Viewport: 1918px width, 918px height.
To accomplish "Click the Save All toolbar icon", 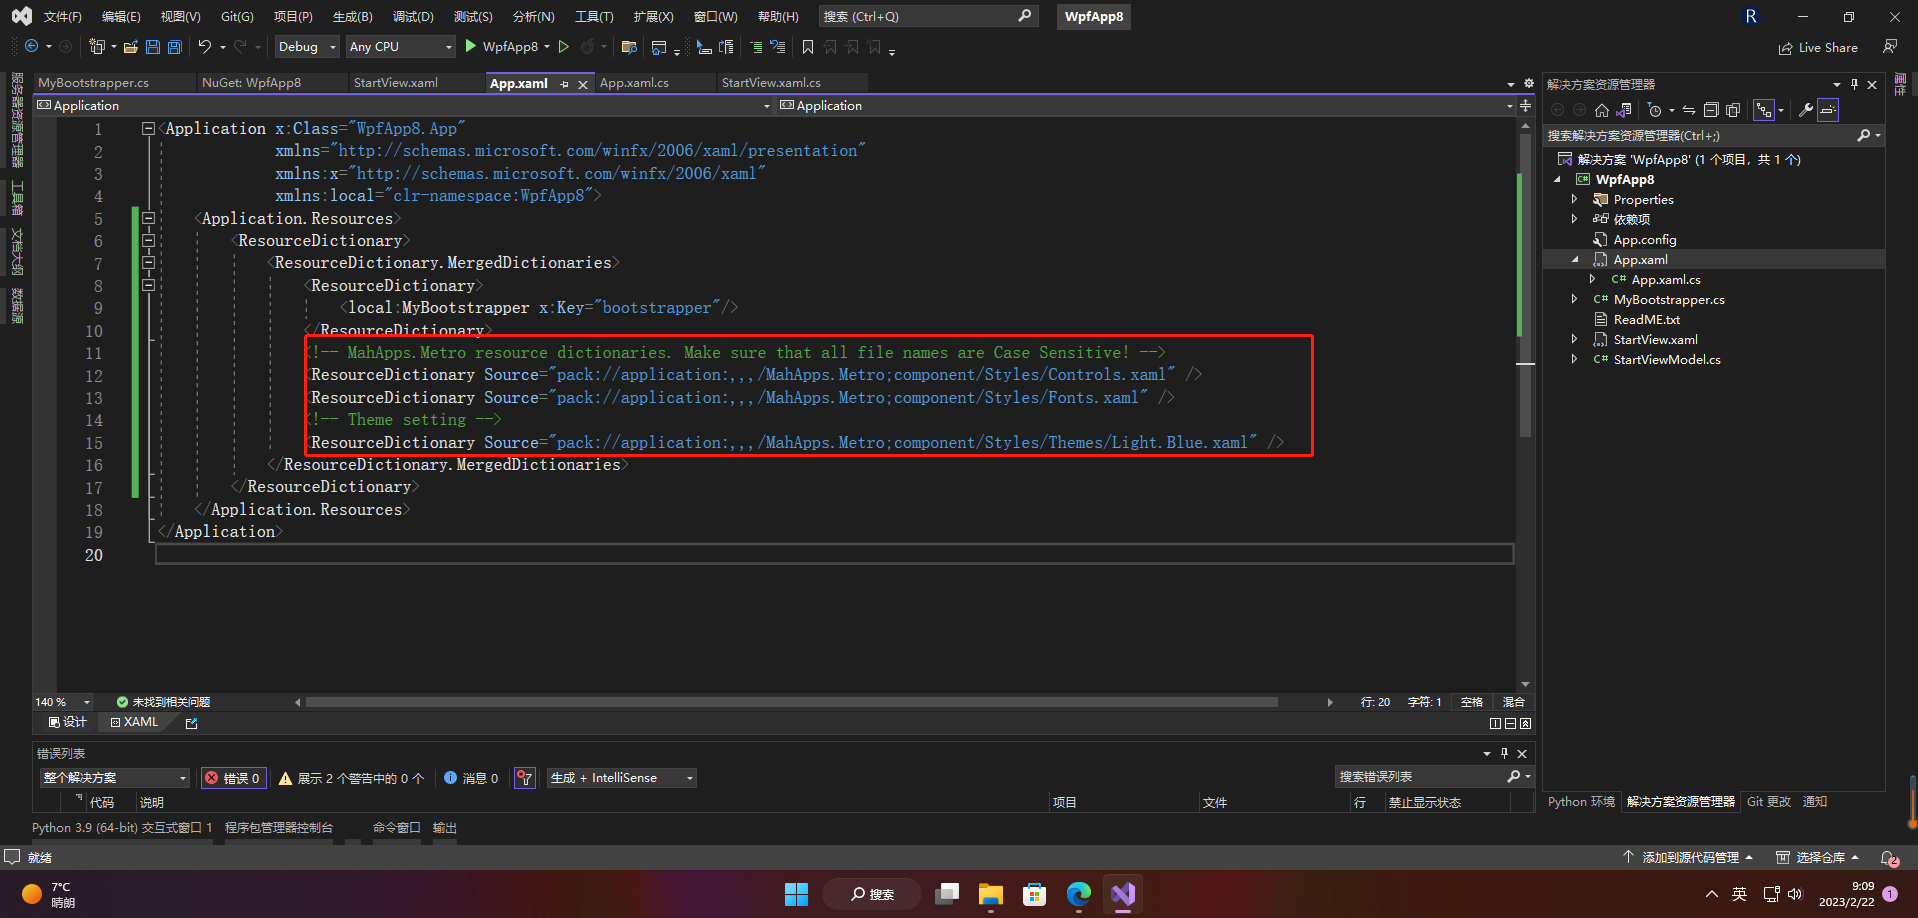I will [175, 47].
